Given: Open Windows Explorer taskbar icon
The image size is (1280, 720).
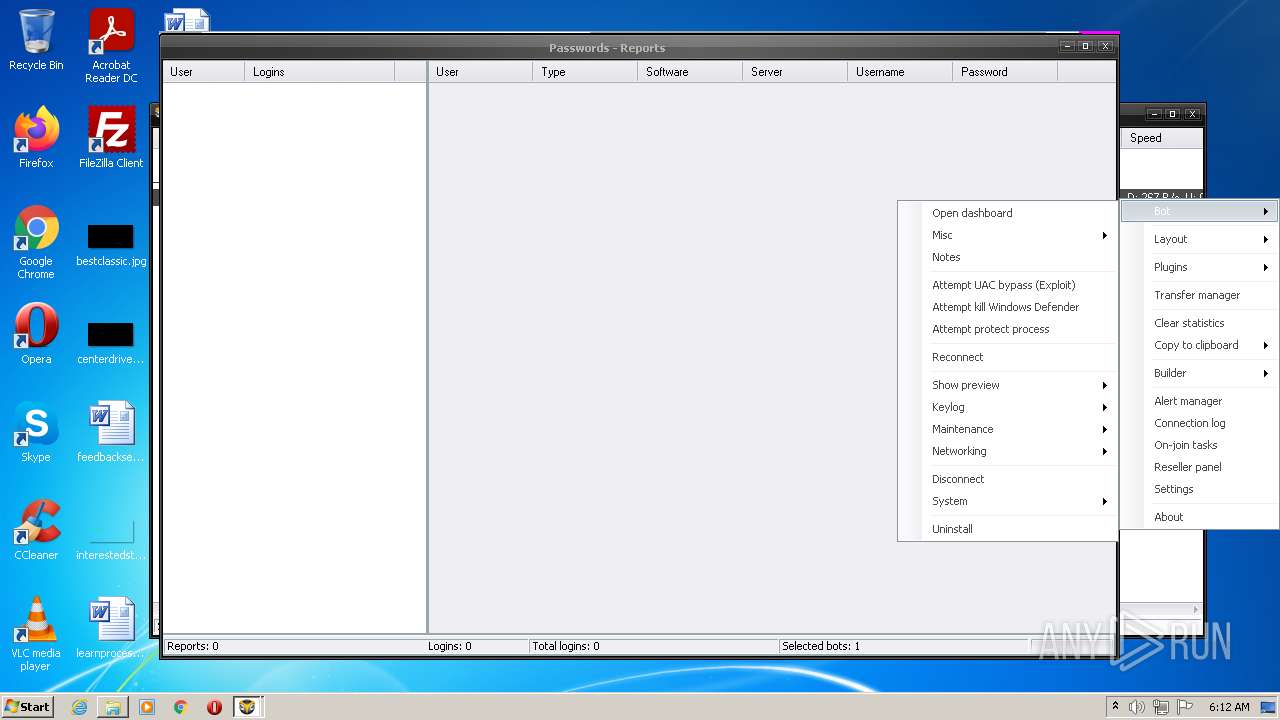Looking at the screenshot, I should point(113,707).
